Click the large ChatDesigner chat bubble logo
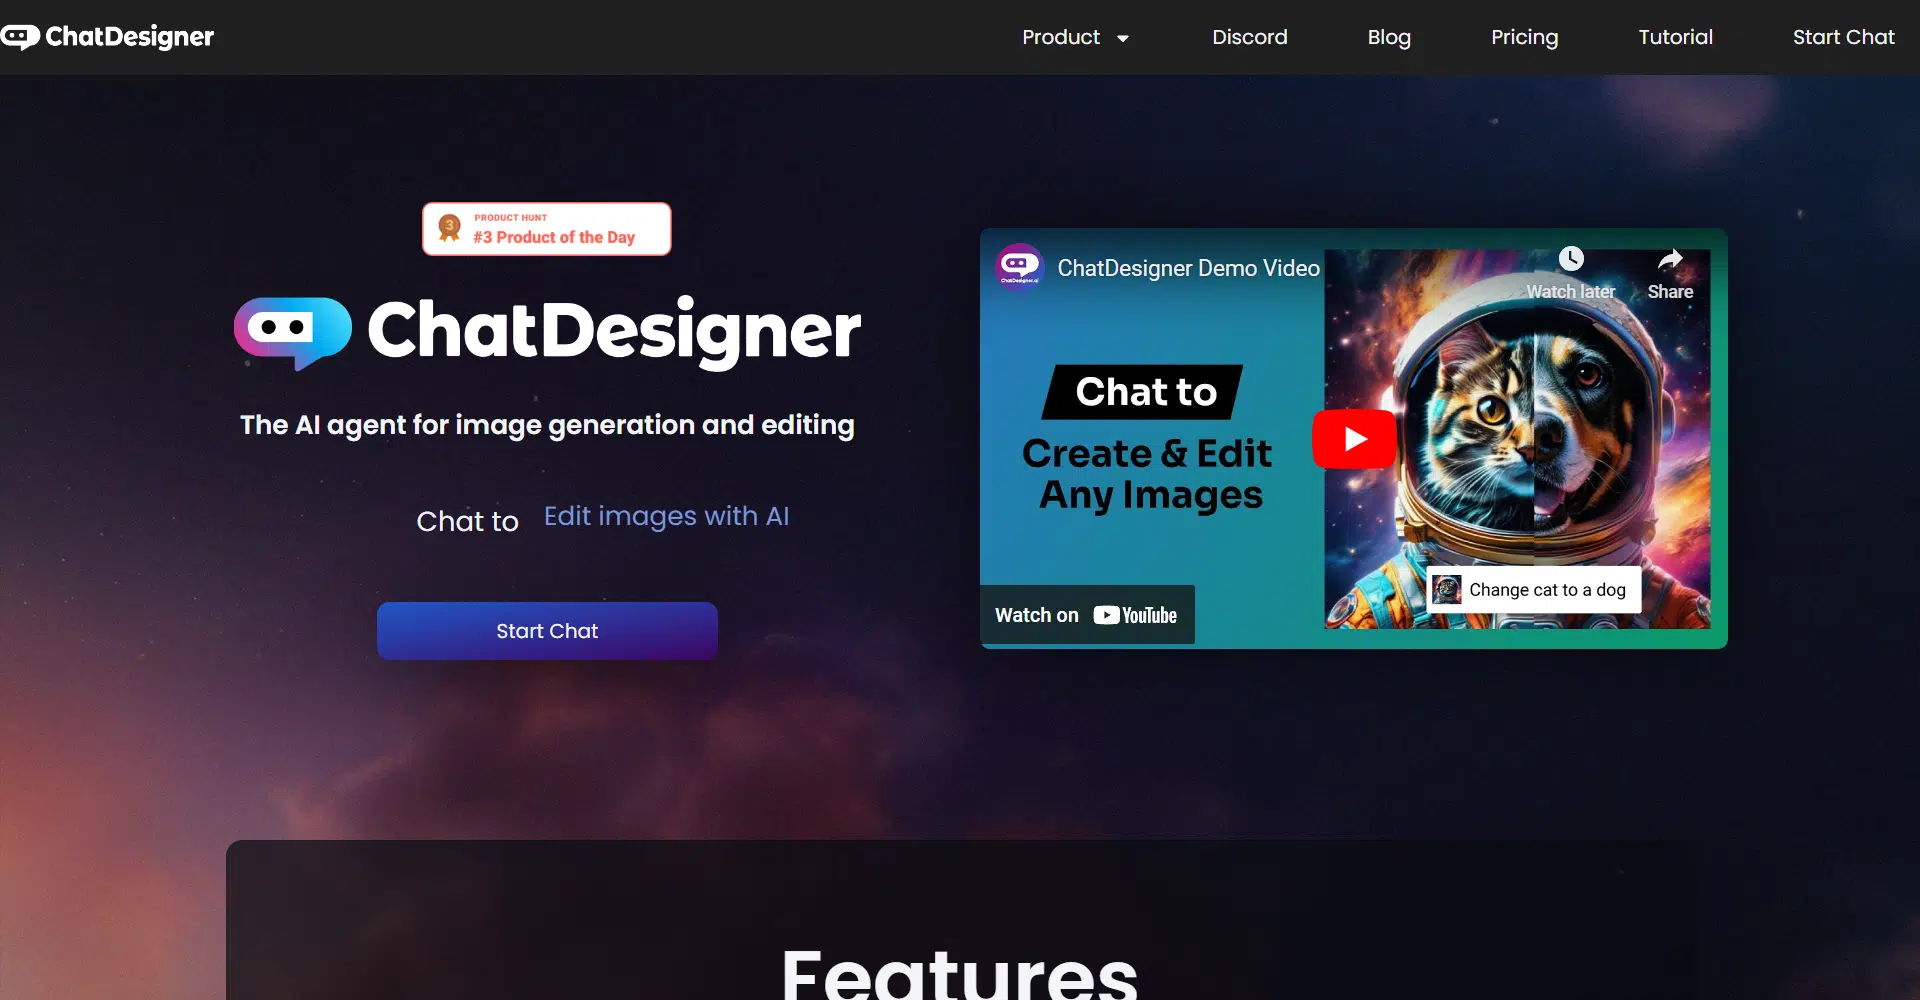The height and width of the screenshot is (1000, 1920). tap(292, 331)
